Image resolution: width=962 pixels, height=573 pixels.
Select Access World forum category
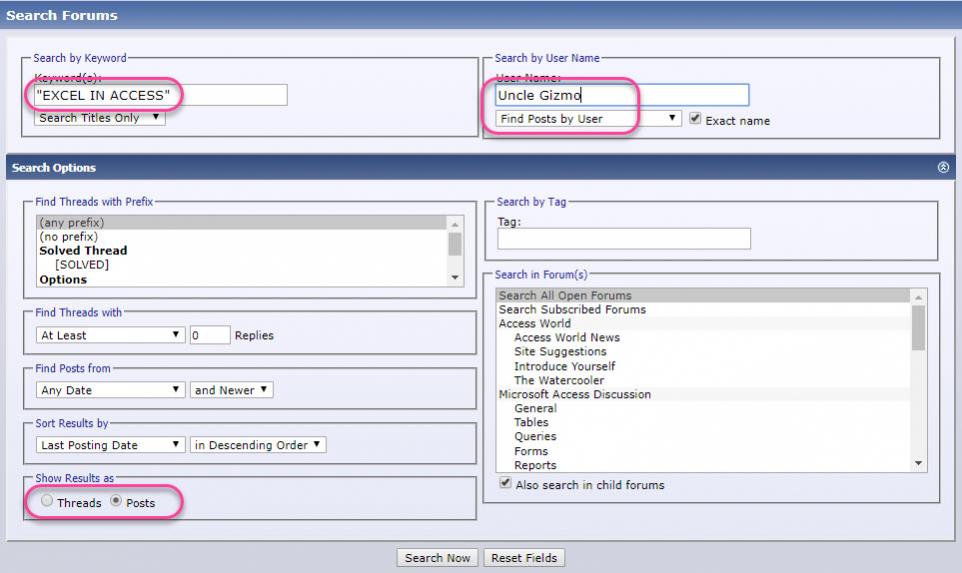(704, 323)
